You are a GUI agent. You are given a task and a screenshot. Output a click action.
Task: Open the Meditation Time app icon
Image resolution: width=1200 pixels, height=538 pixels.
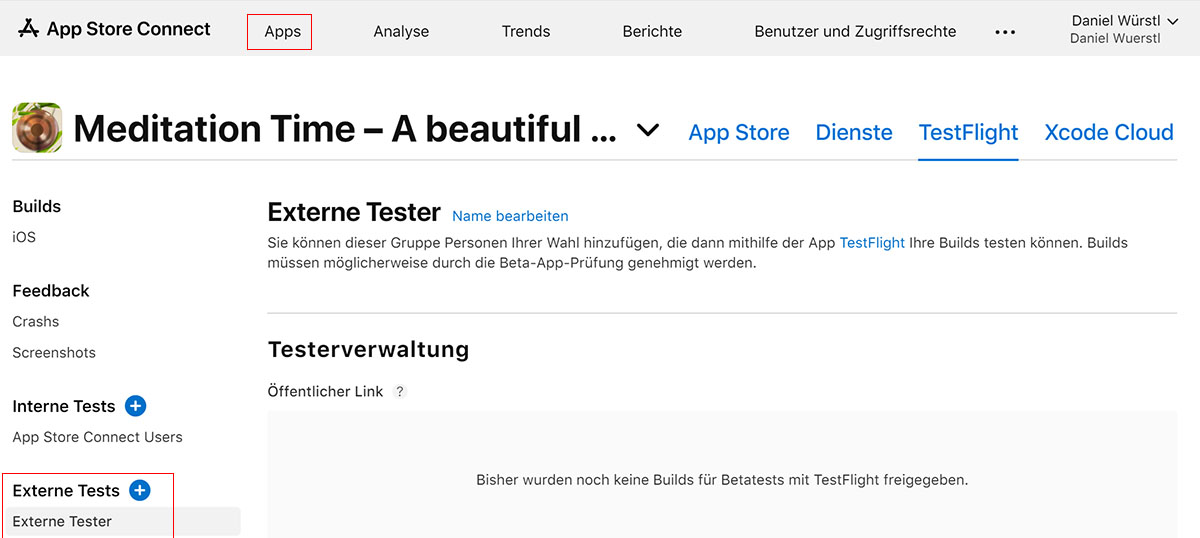[37, 129]
